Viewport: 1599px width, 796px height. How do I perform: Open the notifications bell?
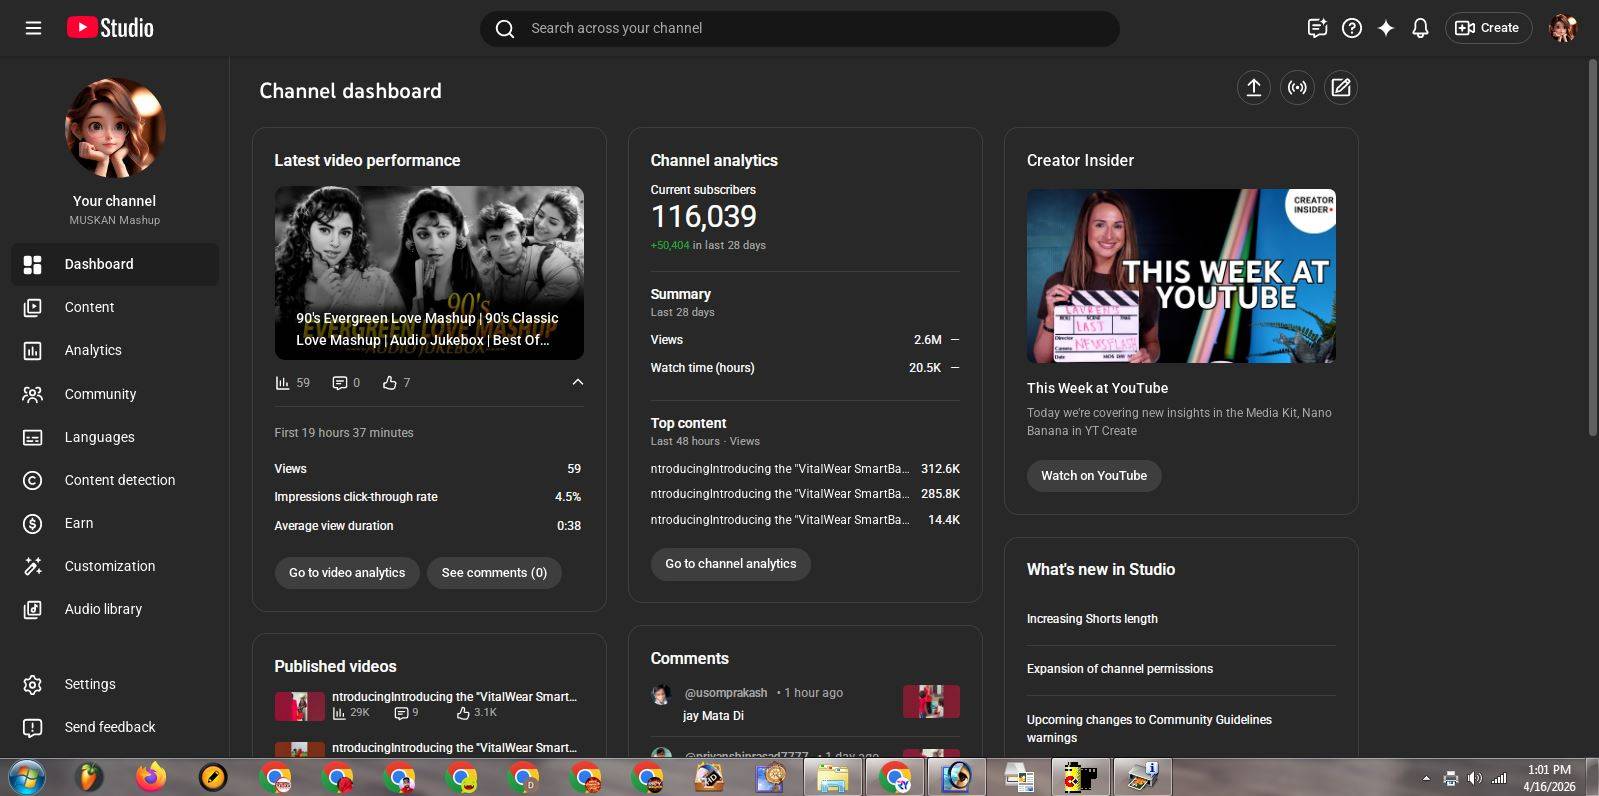pos(1420,28)
